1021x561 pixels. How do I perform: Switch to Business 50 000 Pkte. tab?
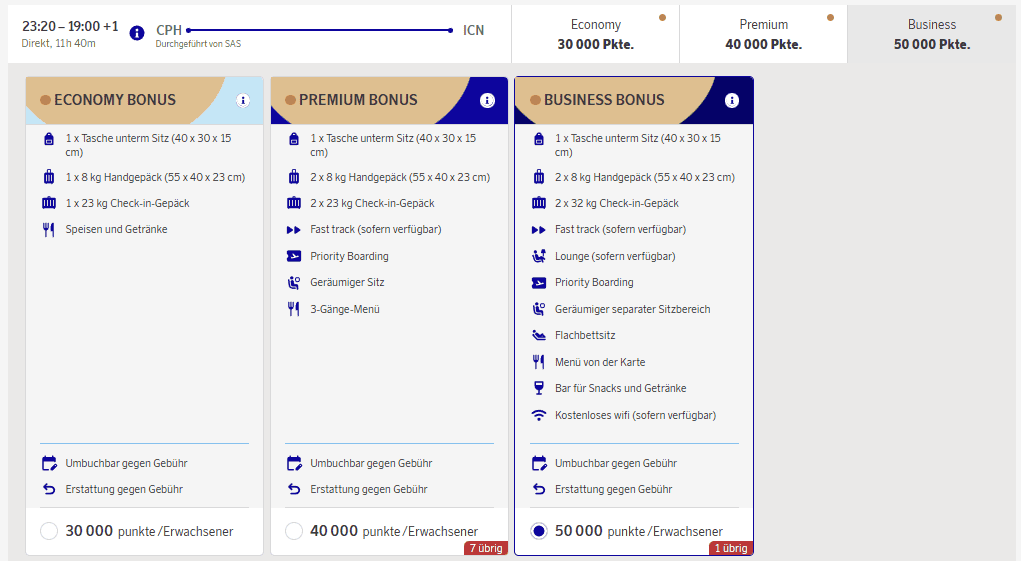pos(931,34)
